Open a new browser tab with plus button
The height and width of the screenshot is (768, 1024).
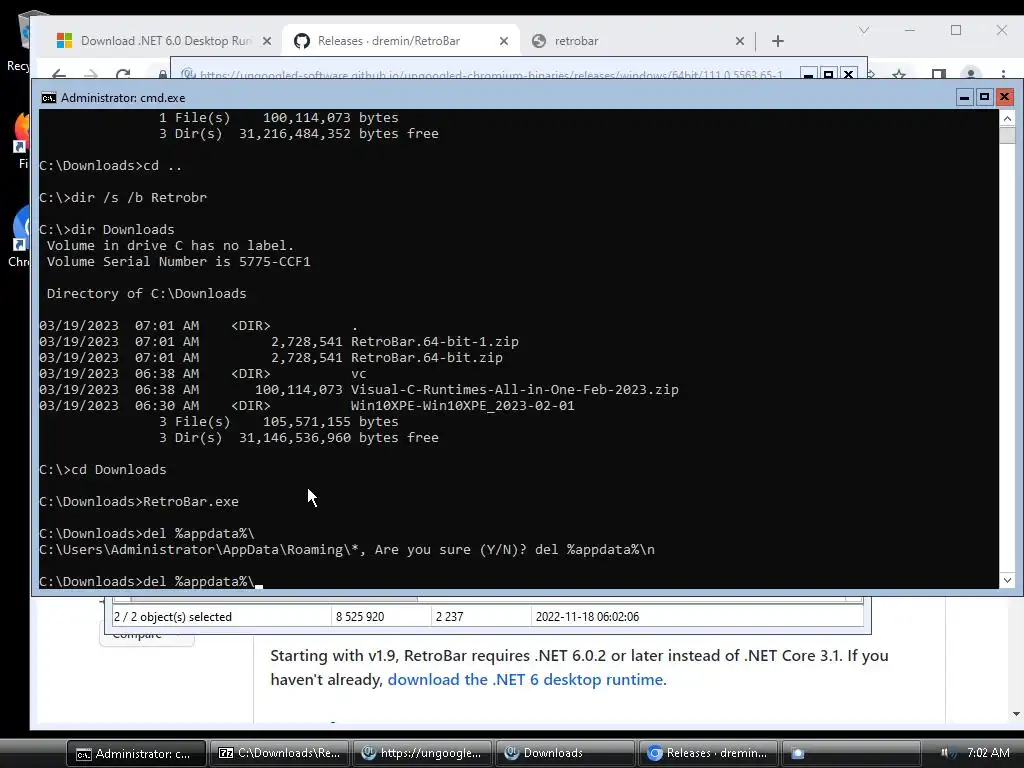[x=777, y=41]
